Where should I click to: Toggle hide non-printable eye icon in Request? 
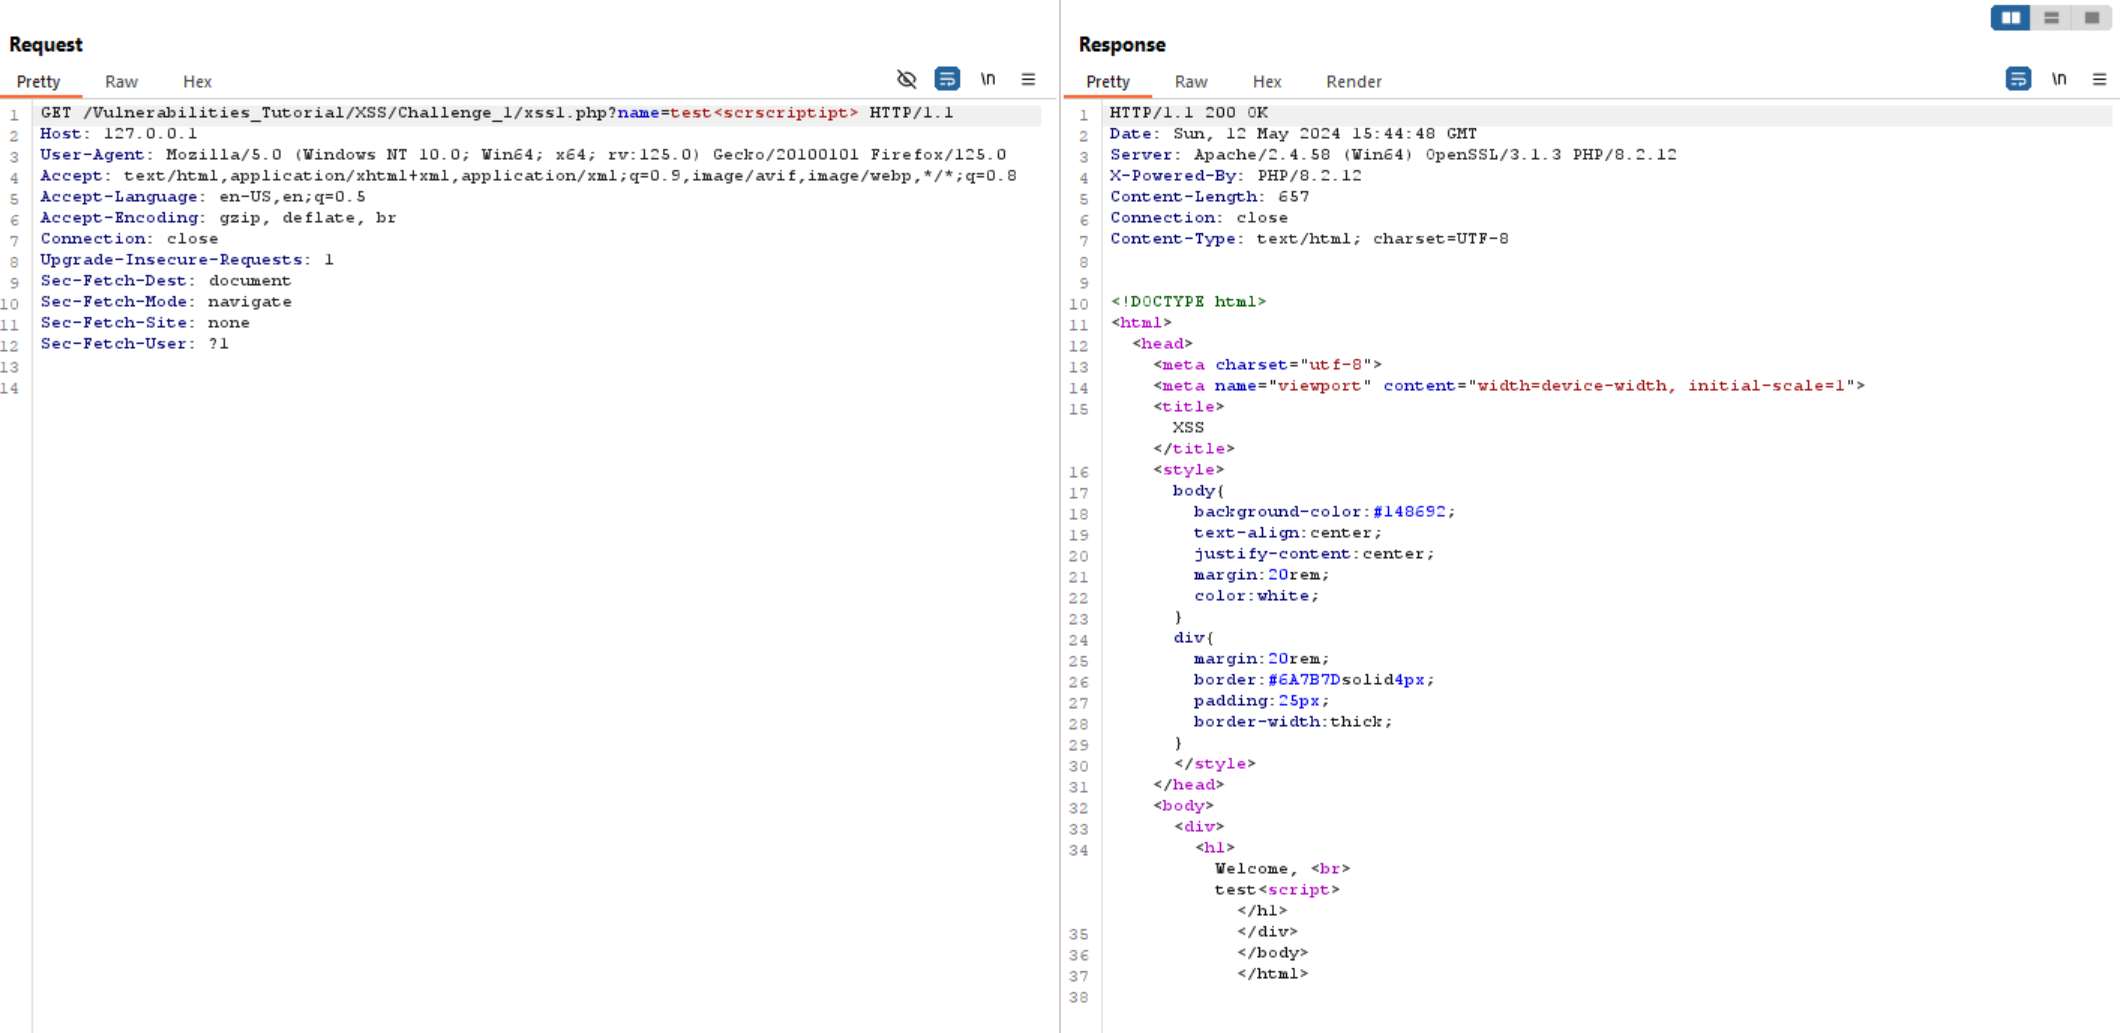pos(907,79)
